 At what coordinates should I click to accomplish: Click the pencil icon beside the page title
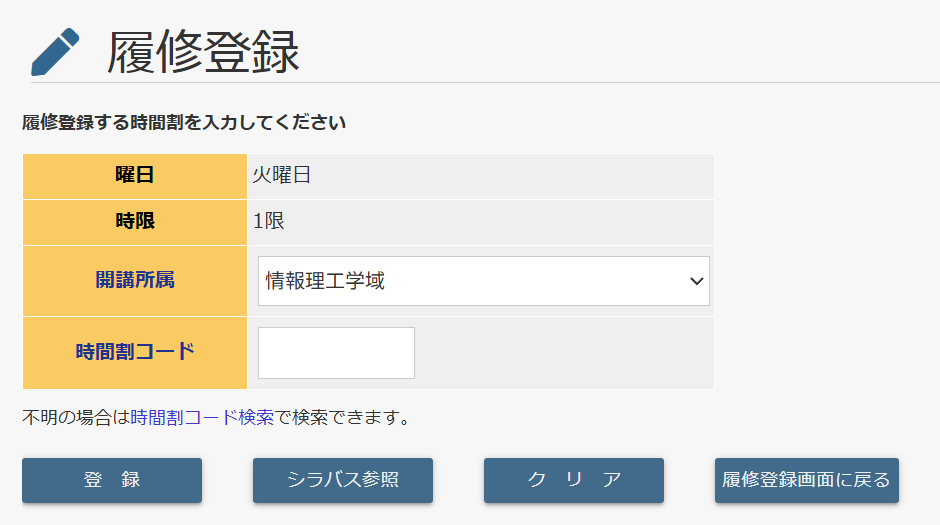[x=55, y=52]
